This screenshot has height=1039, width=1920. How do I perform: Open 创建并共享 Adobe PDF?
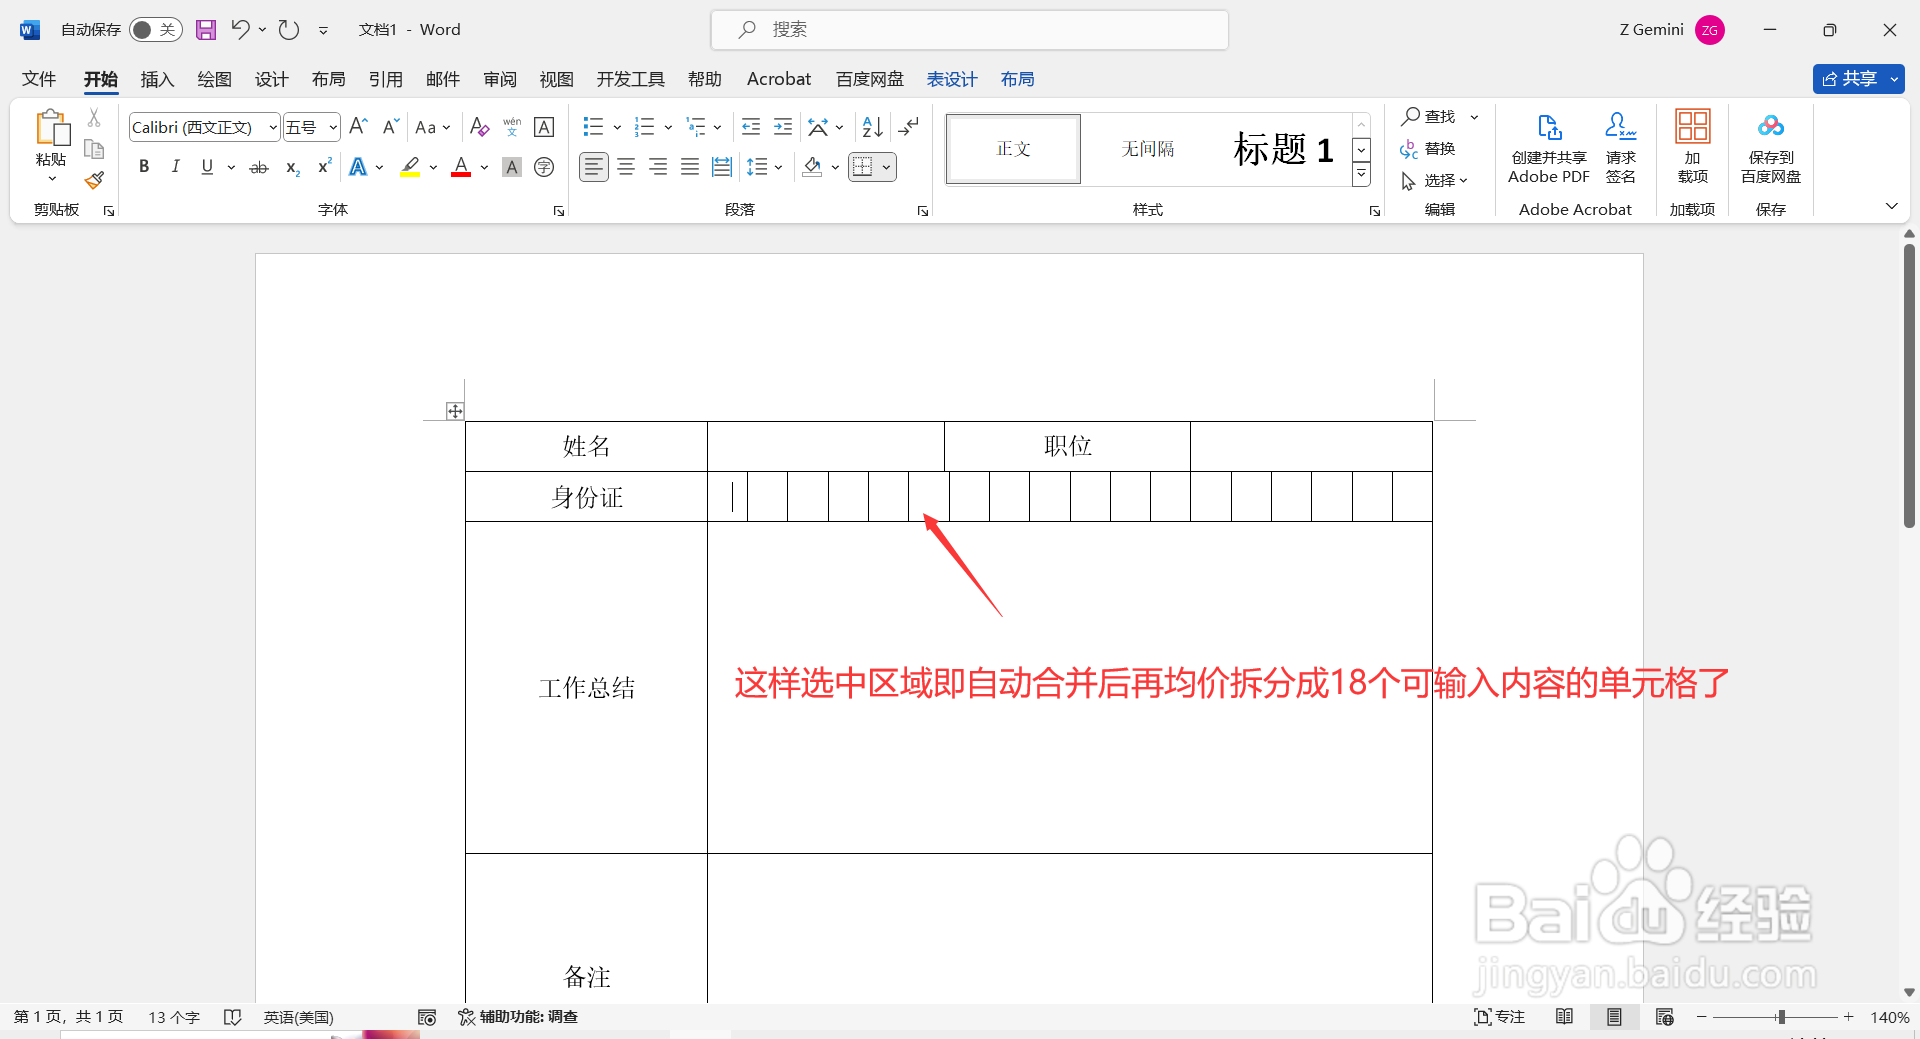pyautogui.click(x=1548, y=148)
